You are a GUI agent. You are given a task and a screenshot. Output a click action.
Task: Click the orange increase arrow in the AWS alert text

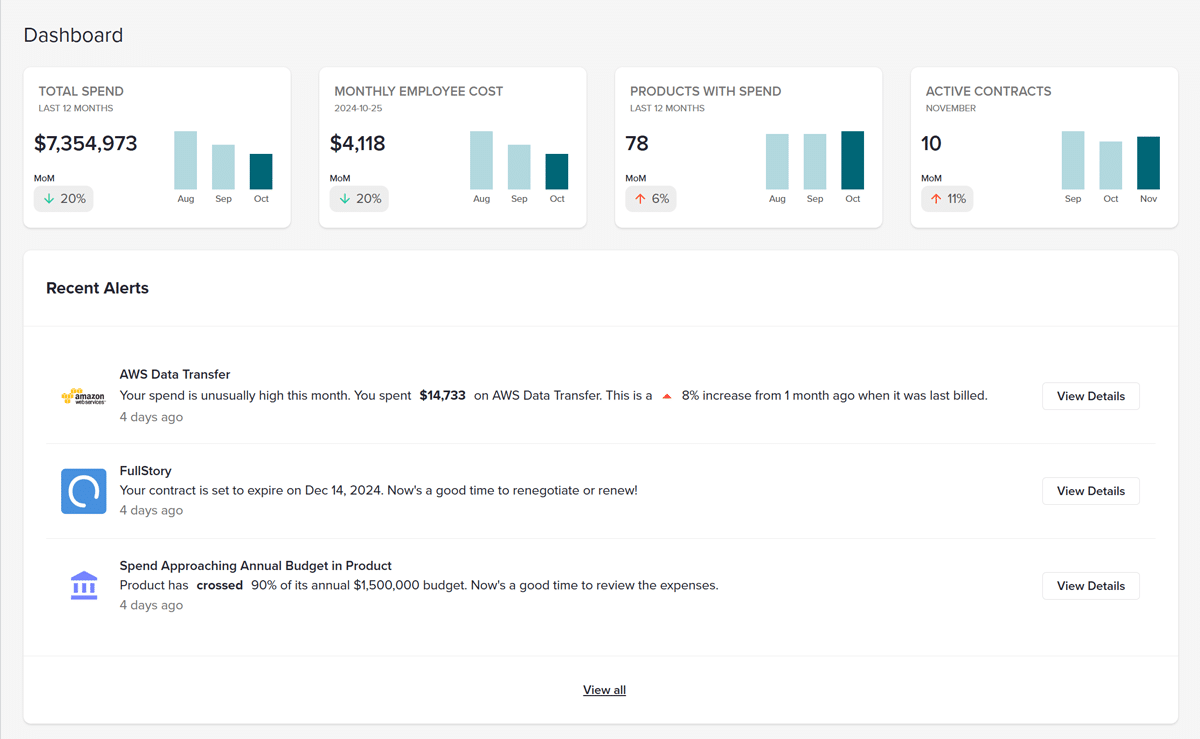(666, 395)
